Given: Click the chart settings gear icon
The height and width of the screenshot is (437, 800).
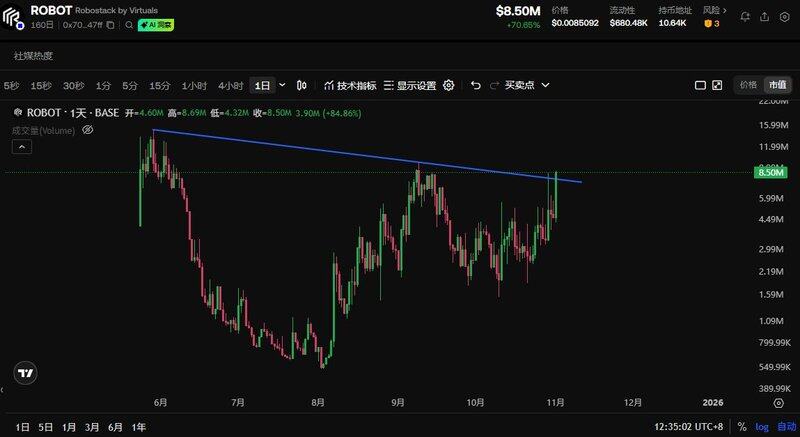Looking at the screenshot, I should pyautogui.click(x=449, y=86).
